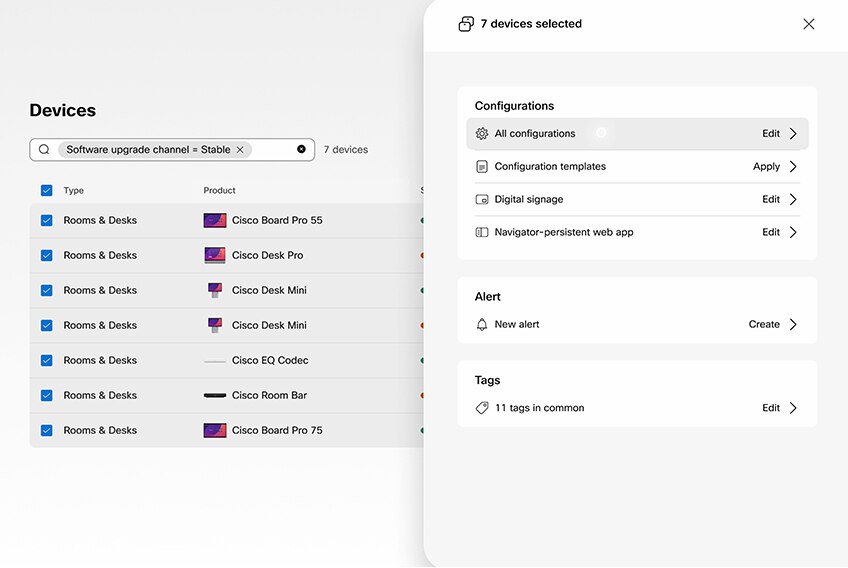This screenshot has width=848, height=568.
Task: Click the Cisco Board Pro 55 thumbnail
Action: click(215, 220)
